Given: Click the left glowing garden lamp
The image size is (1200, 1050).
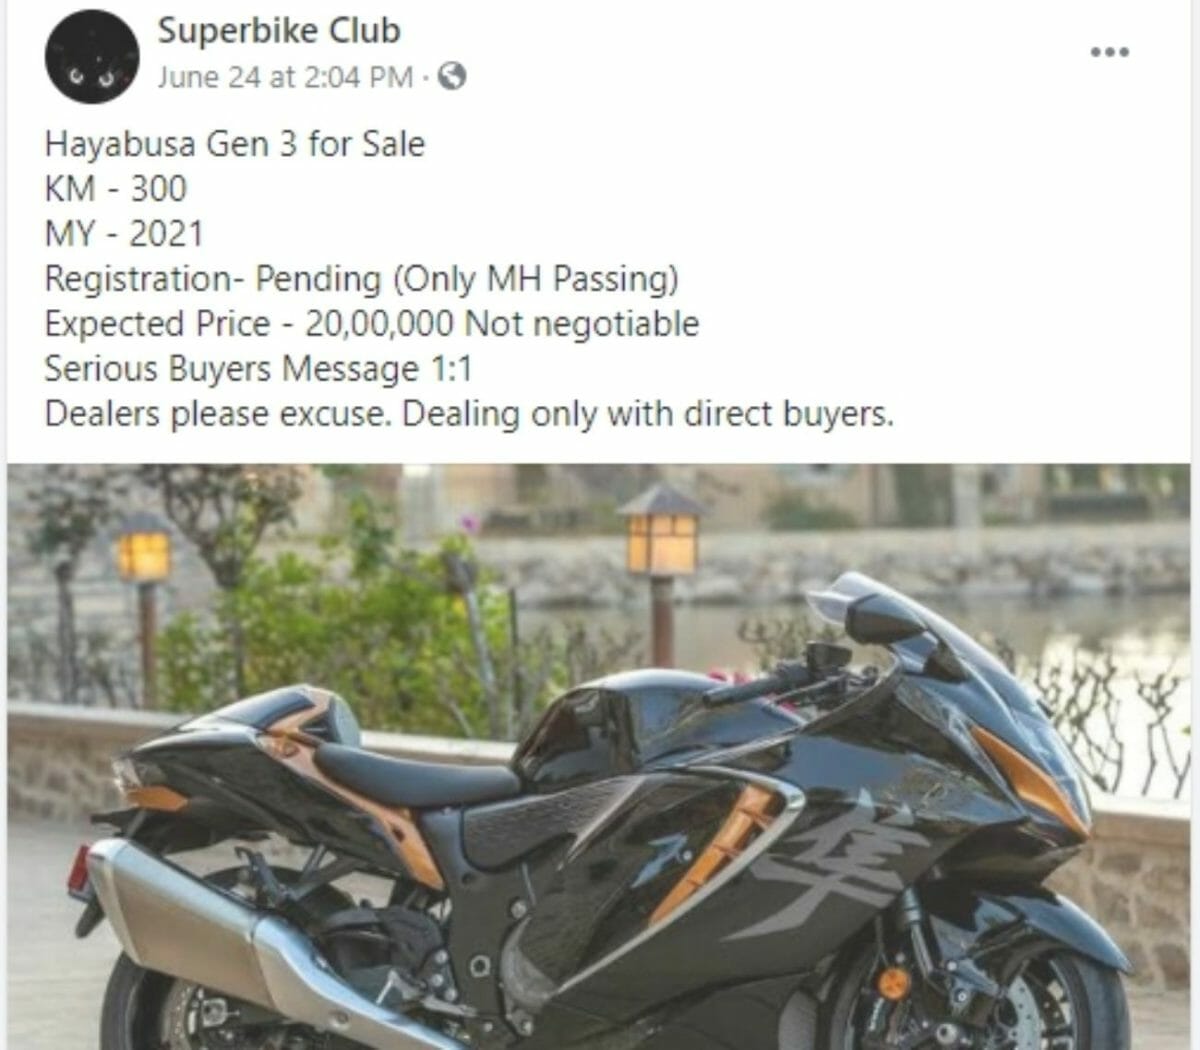Looking at the screenshot, I should 144,556.
